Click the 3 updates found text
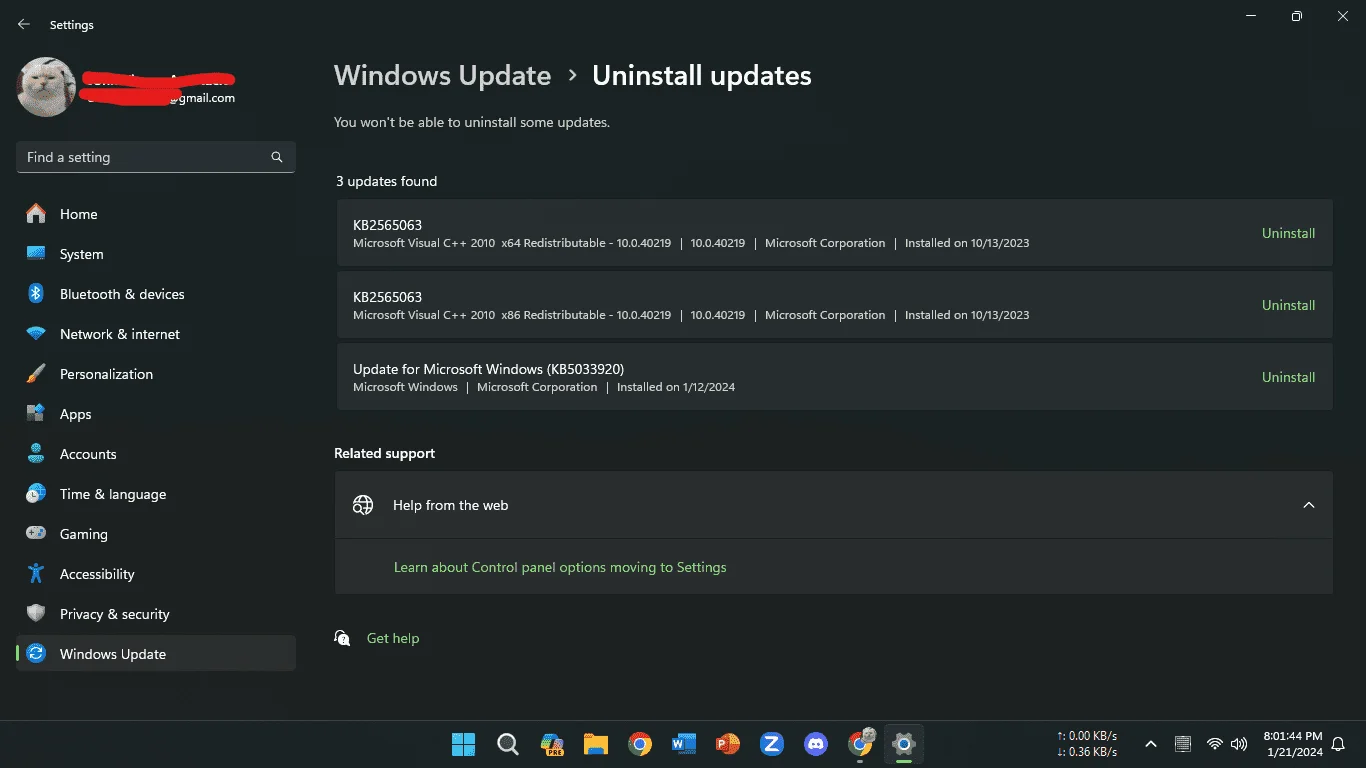Image resolution: width=1366 pixels, height=768 pixels. click(x=386, y=181)
